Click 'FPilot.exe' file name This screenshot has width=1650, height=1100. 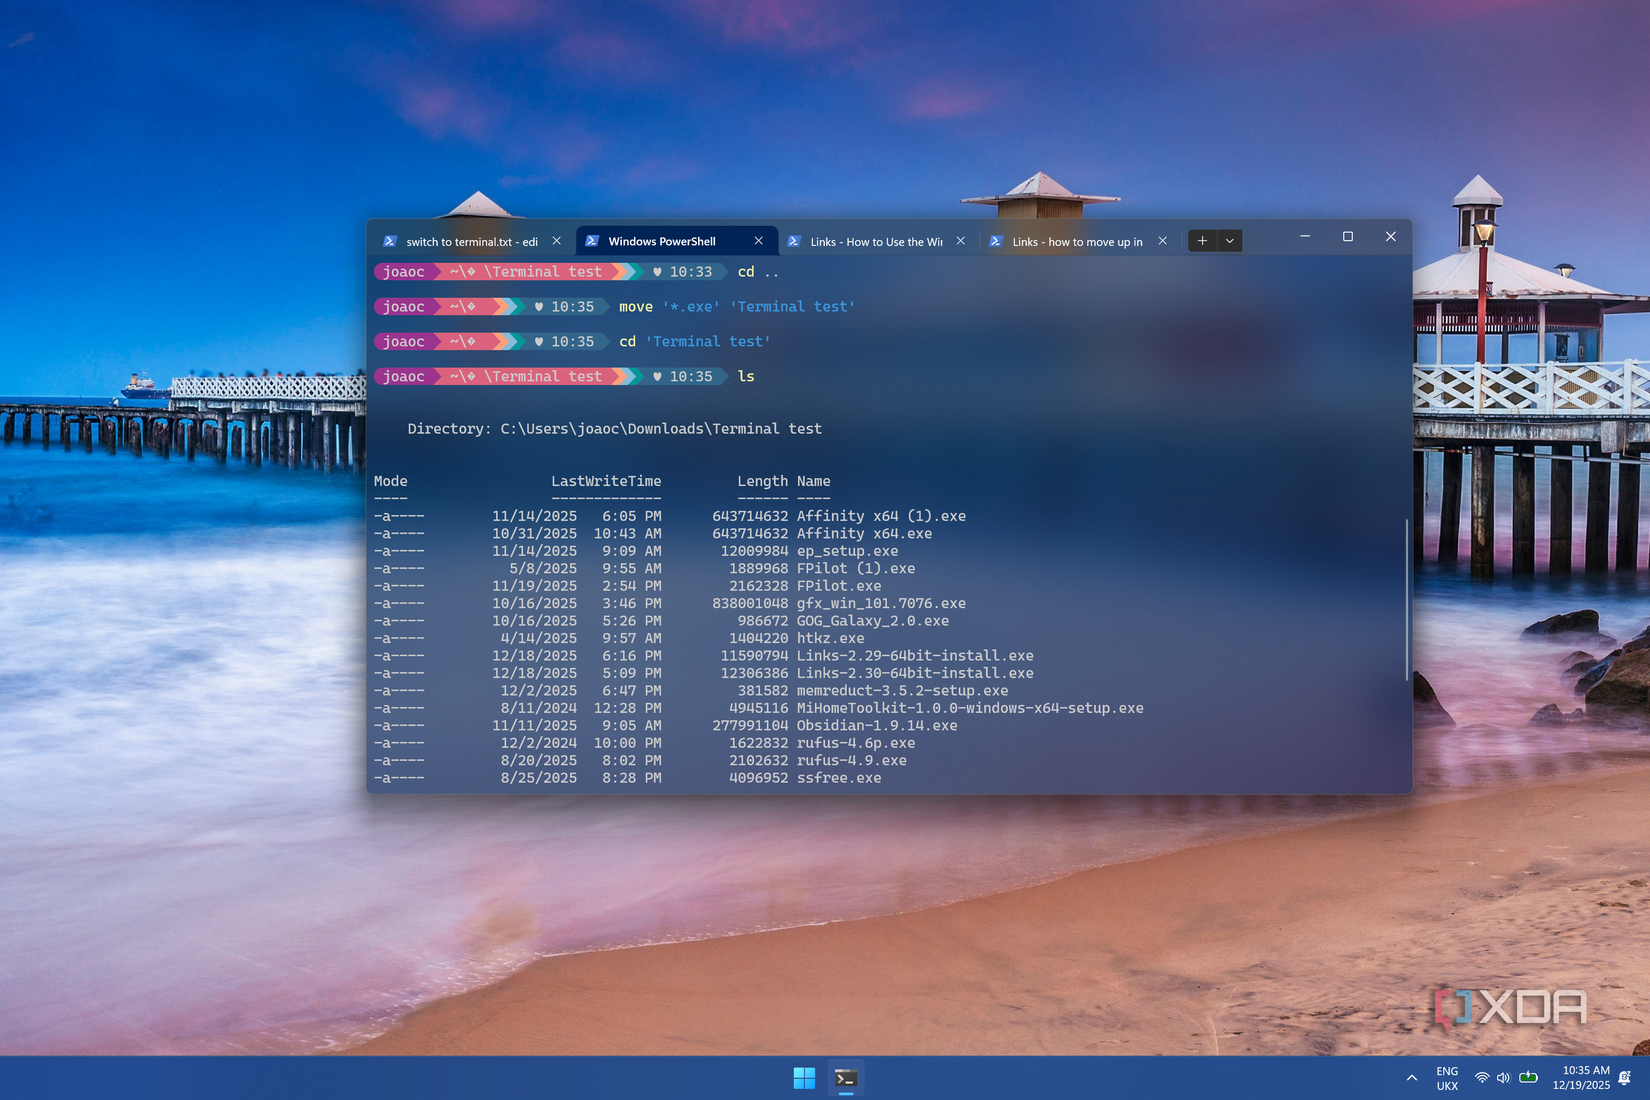839,586
